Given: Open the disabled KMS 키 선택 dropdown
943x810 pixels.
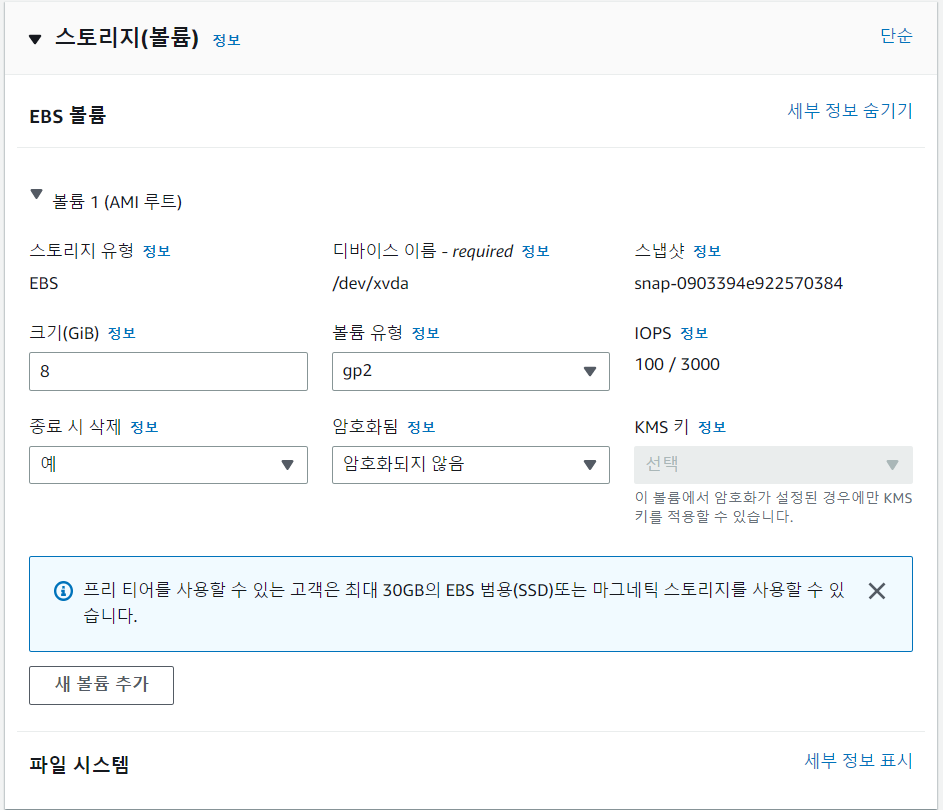Looking at the screenshot, I should click(x=770, y=464).
